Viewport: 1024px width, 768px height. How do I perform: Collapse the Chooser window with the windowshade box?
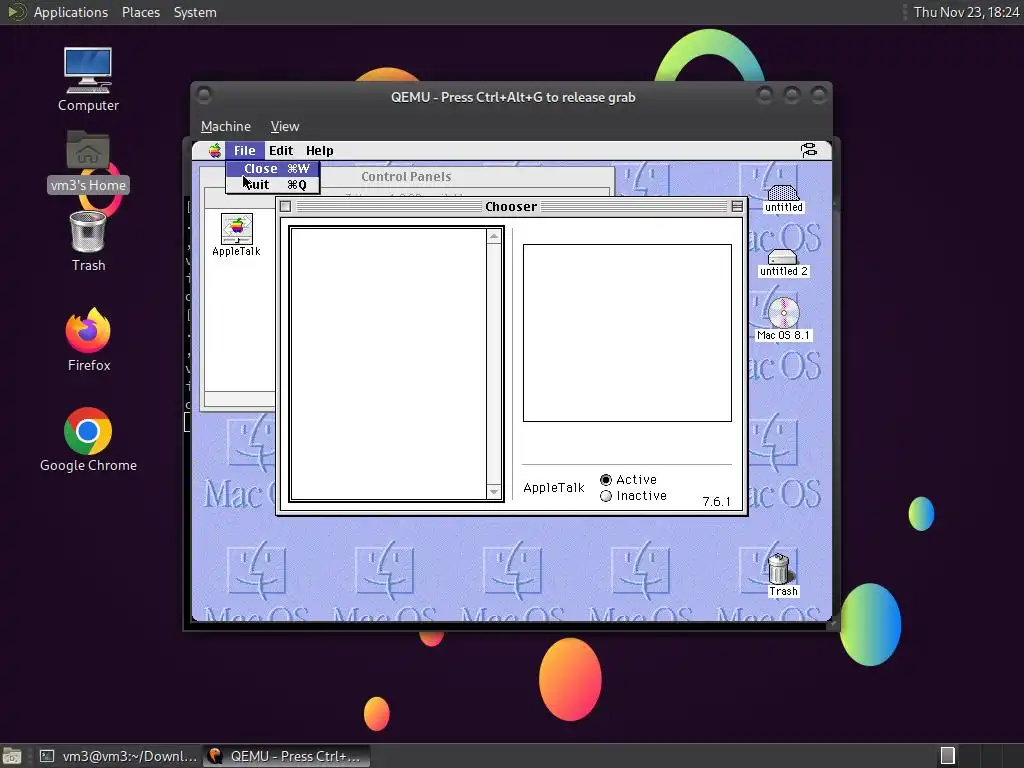(737, 206)
